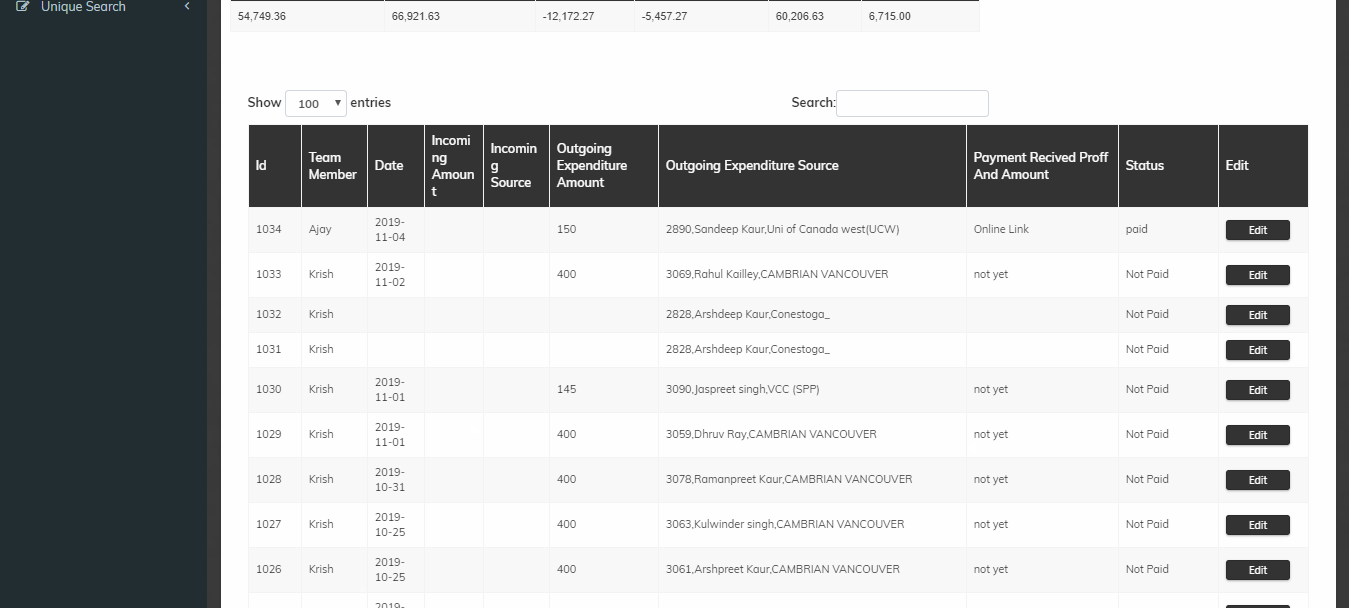The image size is (1349, 608).
Task: Click the 'paid' status of row 1034
Action: [x=1136, y=229]
